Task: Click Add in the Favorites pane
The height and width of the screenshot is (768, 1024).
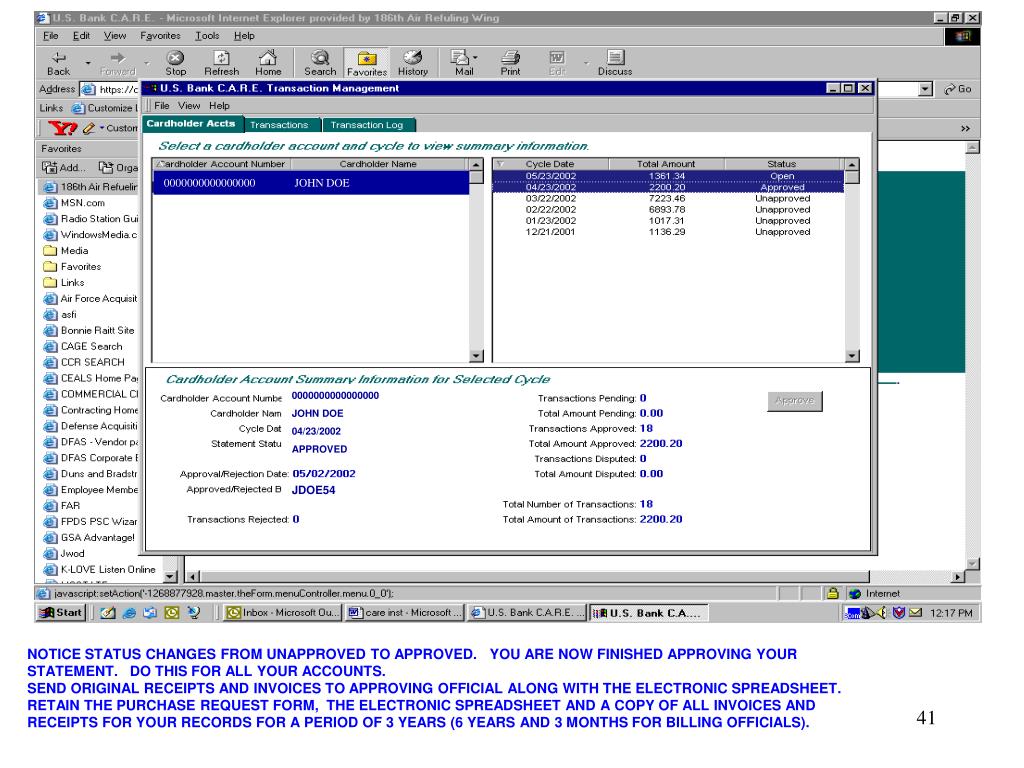Action: click(63, 168)
